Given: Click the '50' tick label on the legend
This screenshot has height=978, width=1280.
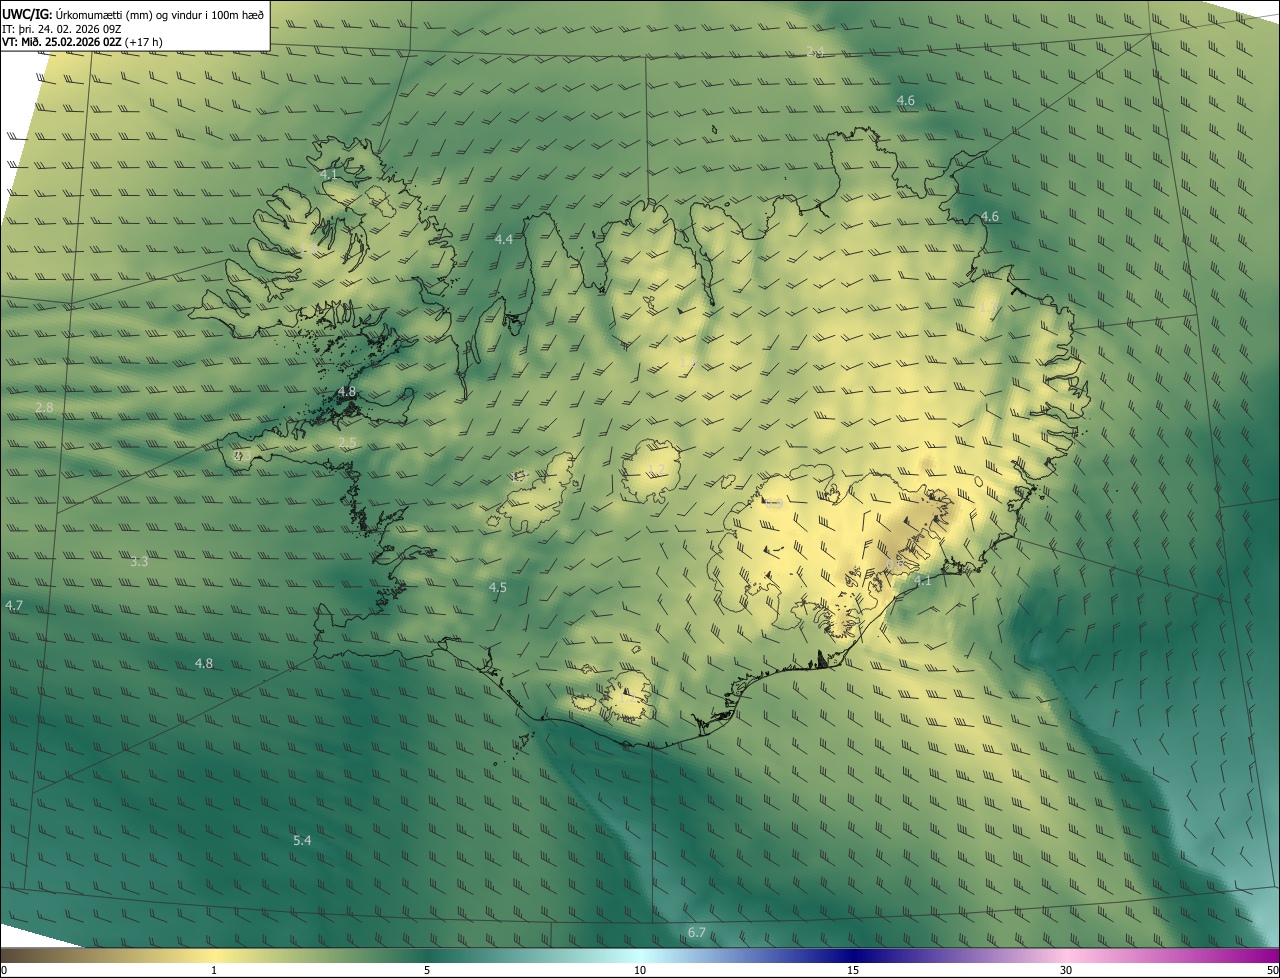Looking at the screenshot, I should [1272, 970].
